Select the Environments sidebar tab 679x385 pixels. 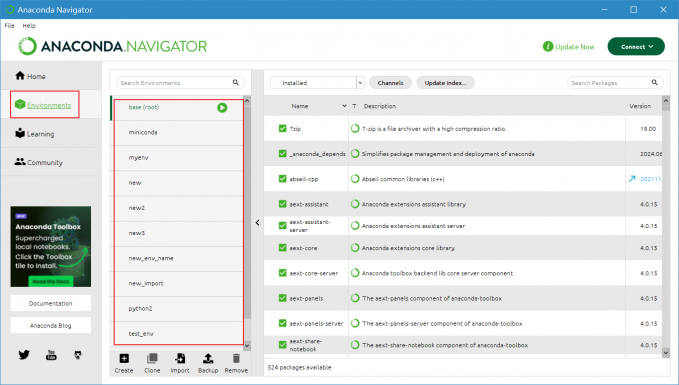43,104
